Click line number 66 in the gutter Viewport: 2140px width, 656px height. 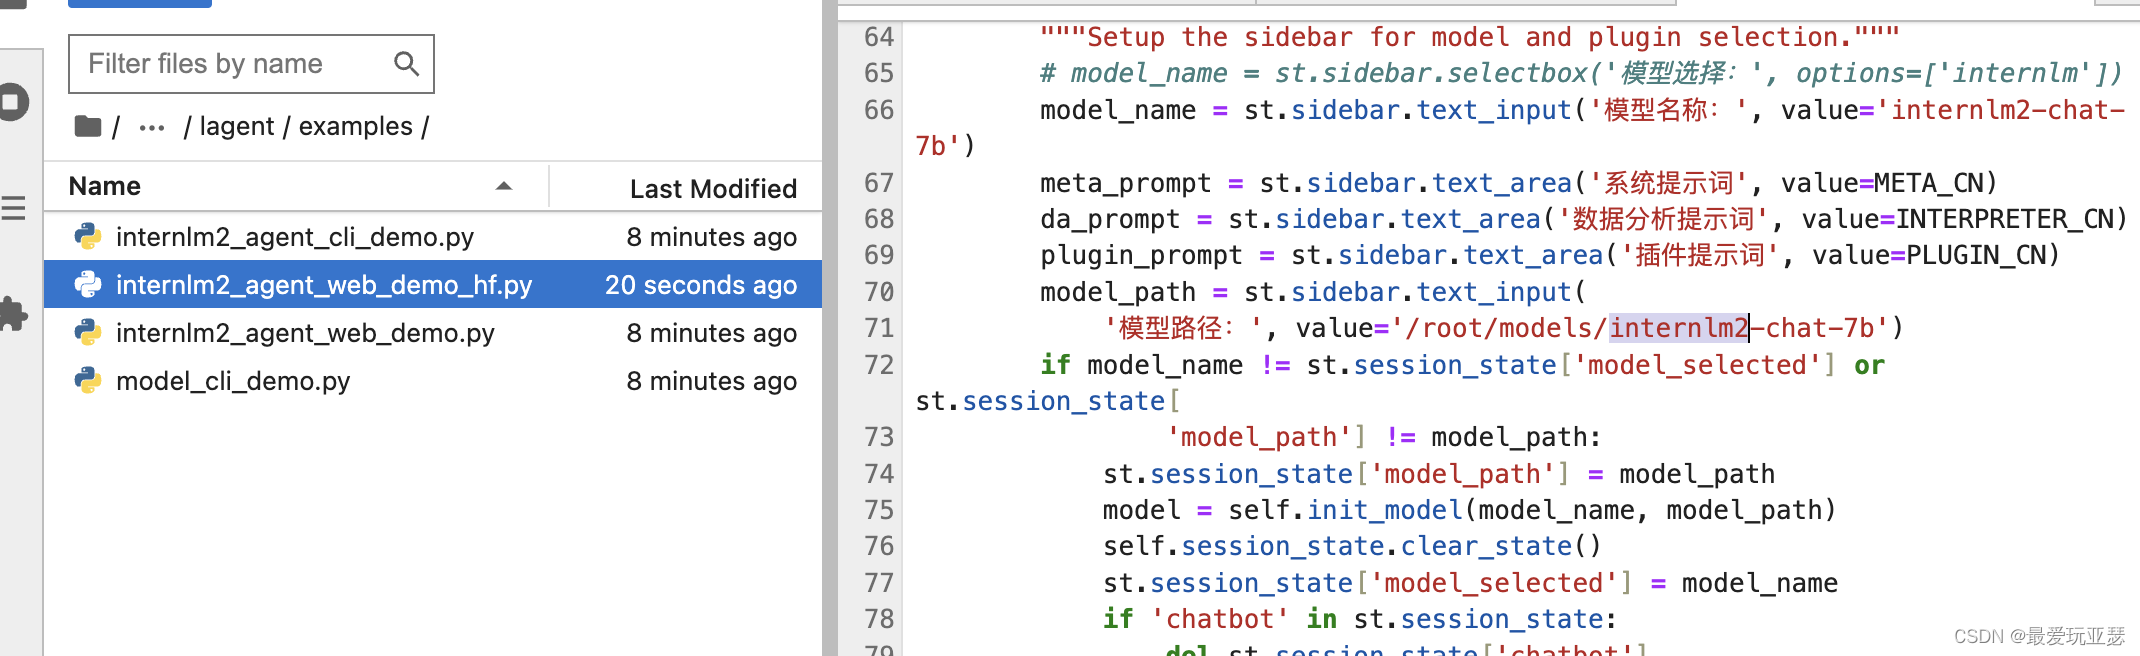[878, 110]
